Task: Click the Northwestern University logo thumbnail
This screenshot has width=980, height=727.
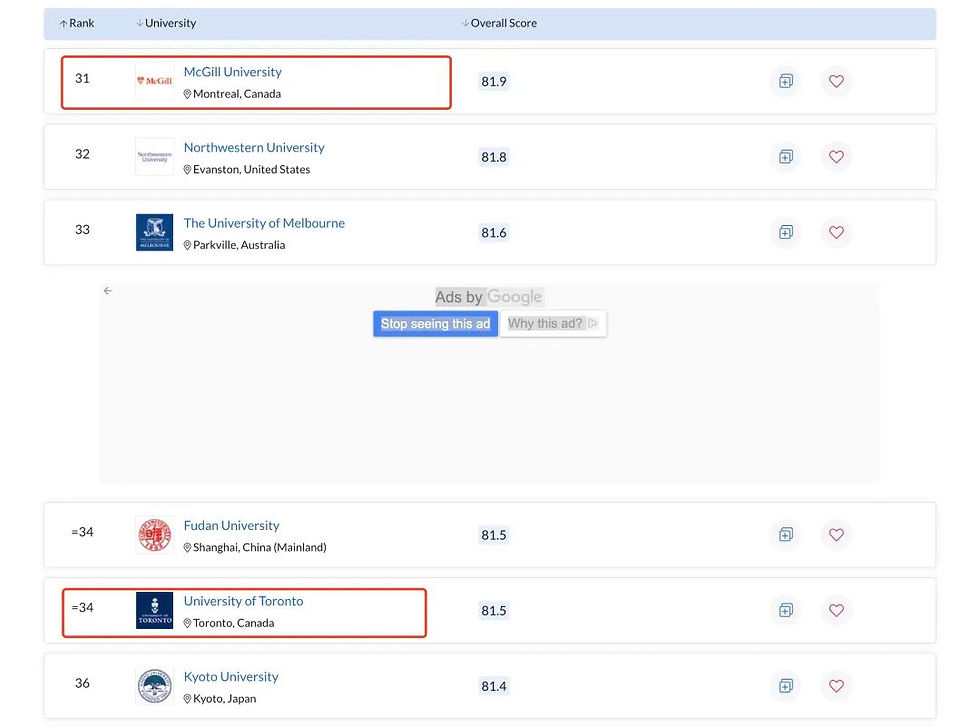Action: [154, 157]
